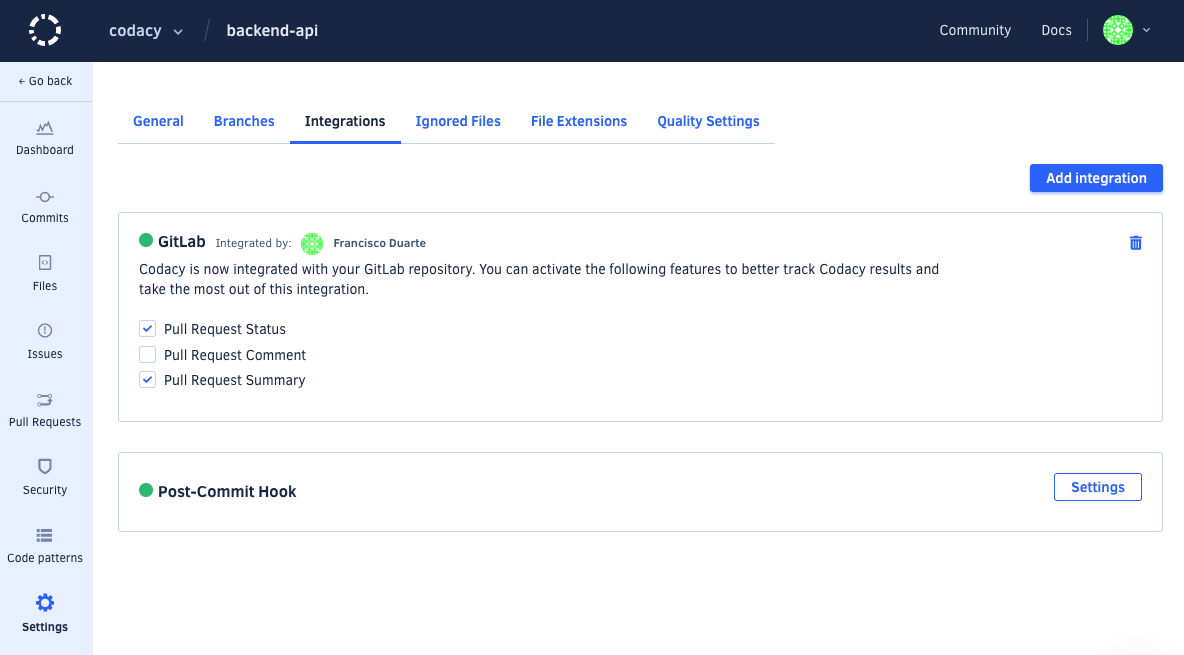Image resolution: width=1184 pixels, height=655 pixels.
Task: Click the Codacy logo icon
Action: point(45,30)
